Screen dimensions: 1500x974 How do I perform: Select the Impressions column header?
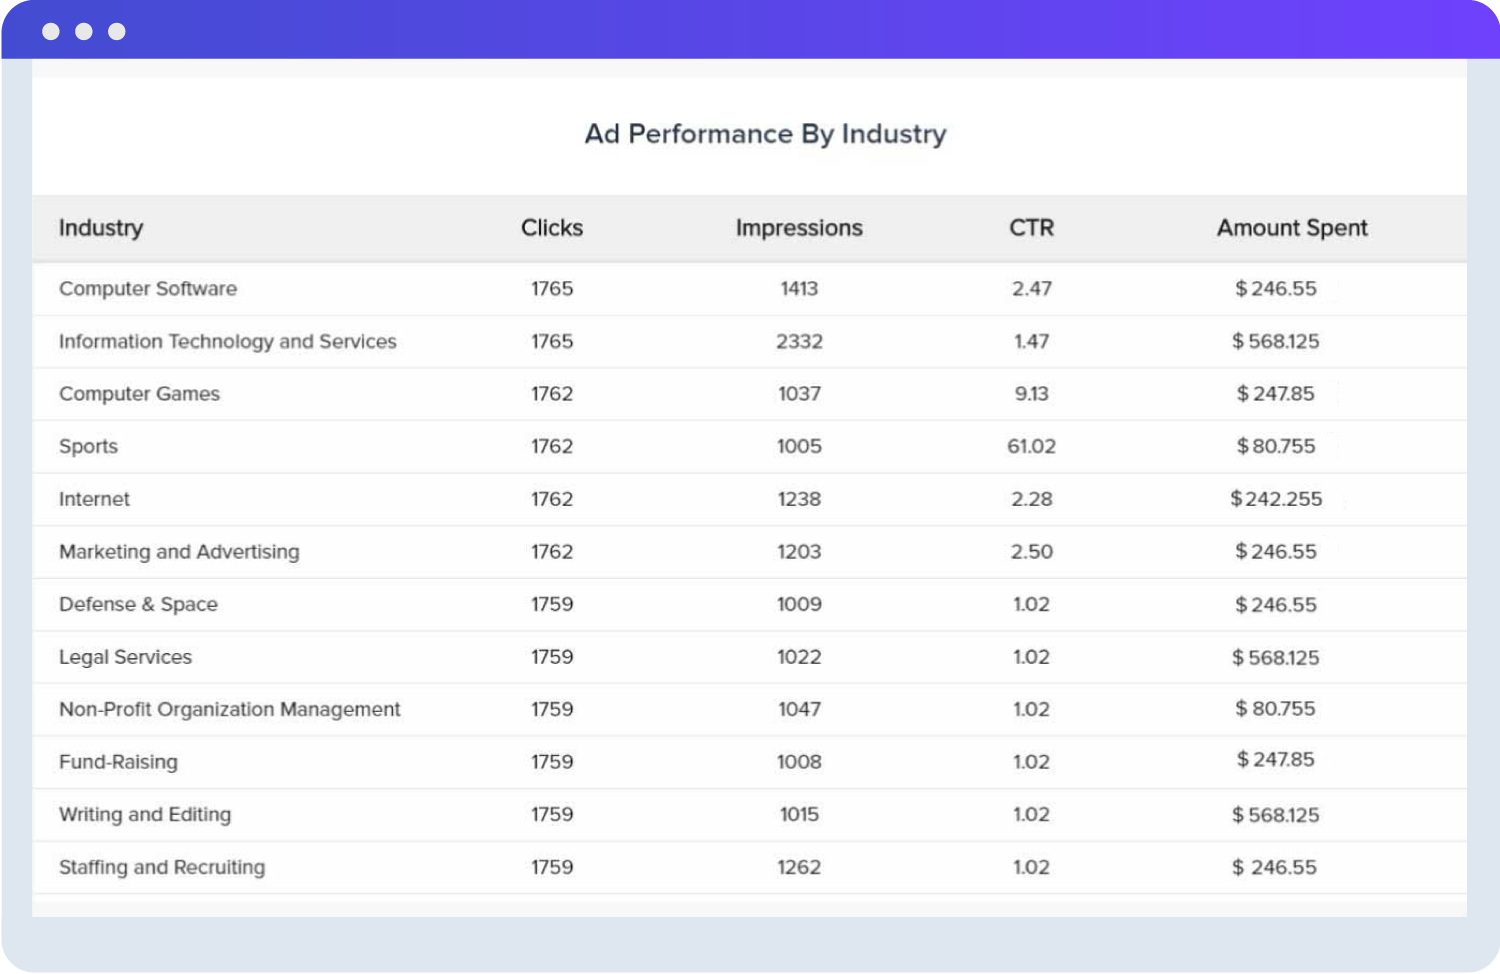click(799, 228)
